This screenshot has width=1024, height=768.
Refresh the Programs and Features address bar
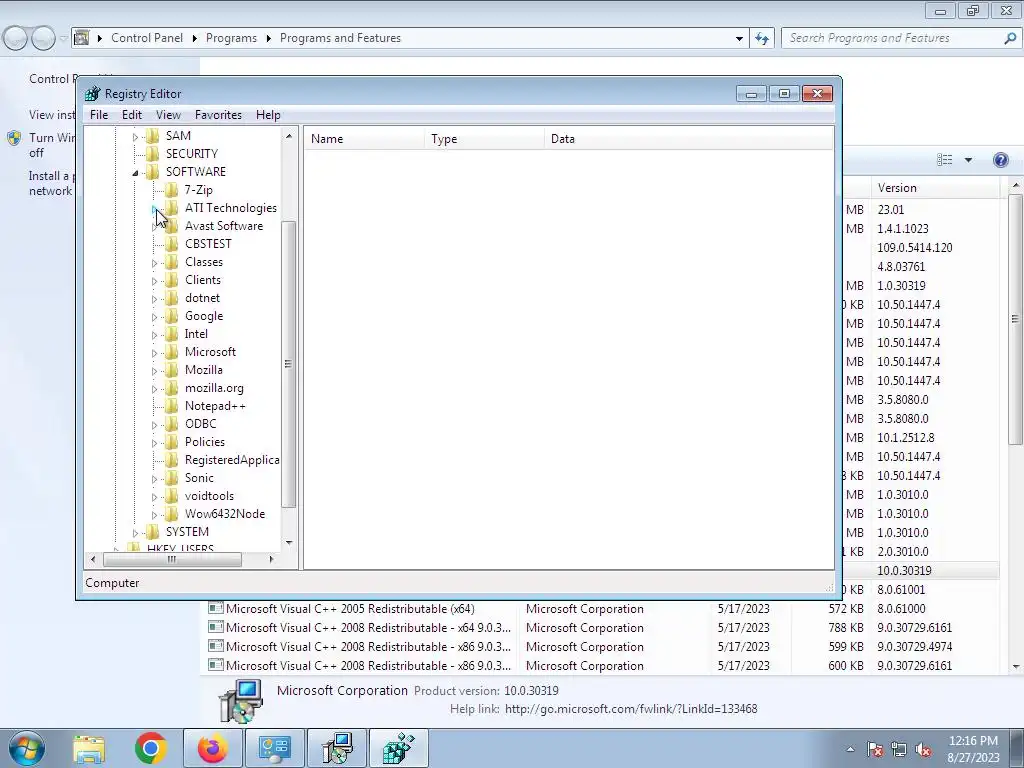(762, 39)
